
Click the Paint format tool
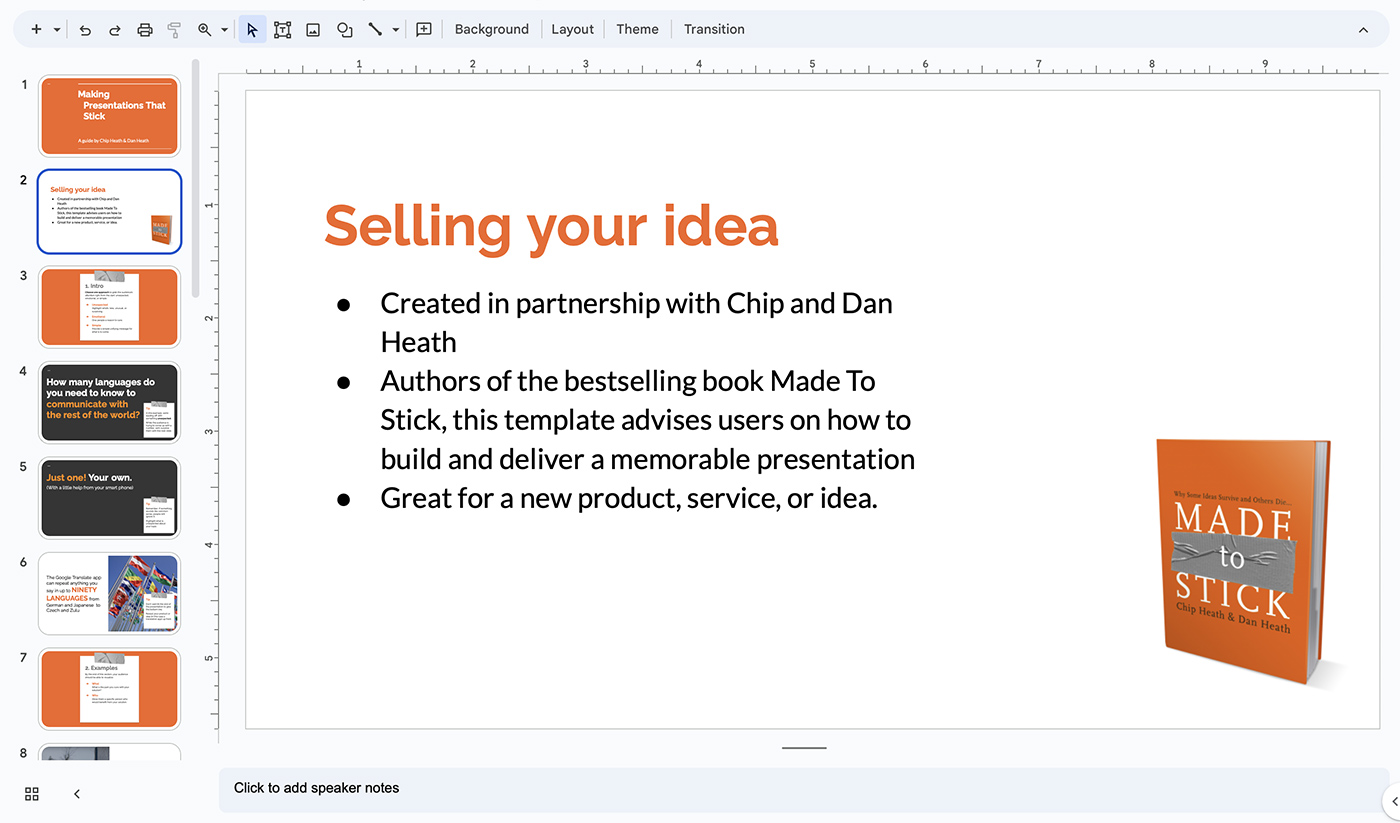coord(174,29)
